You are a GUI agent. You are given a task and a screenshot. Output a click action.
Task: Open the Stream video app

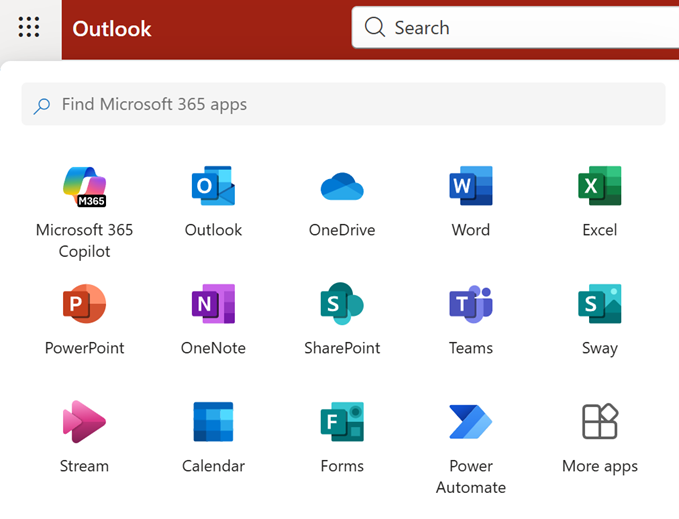pyautogui.click(x=84, y=422)
